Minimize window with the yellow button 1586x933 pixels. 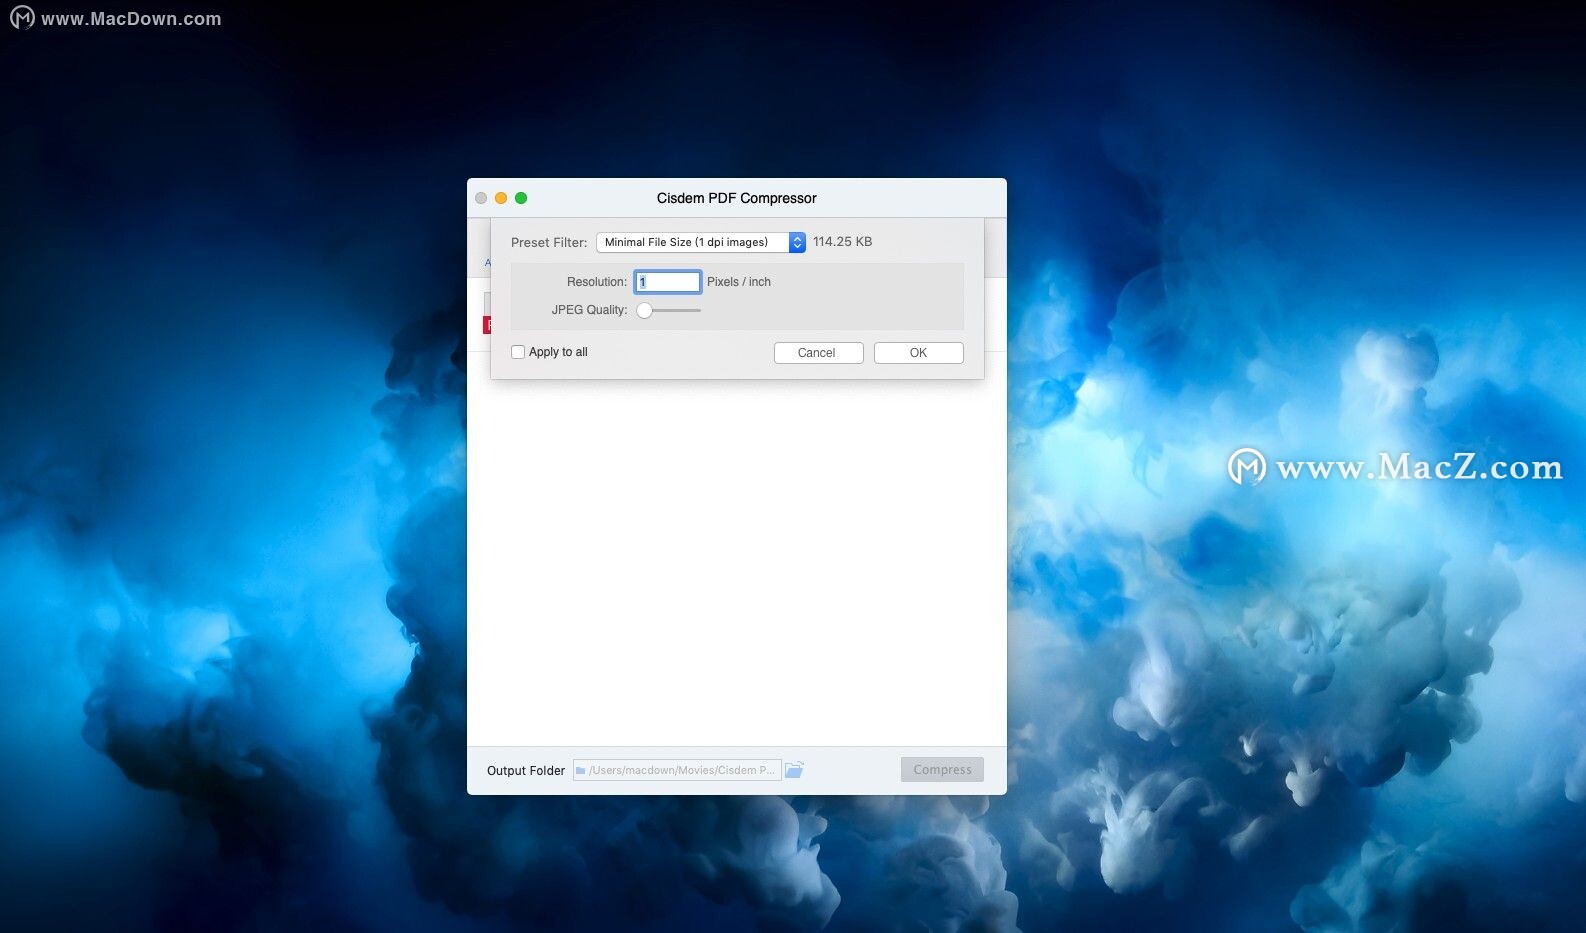click(x=501, y=198)
